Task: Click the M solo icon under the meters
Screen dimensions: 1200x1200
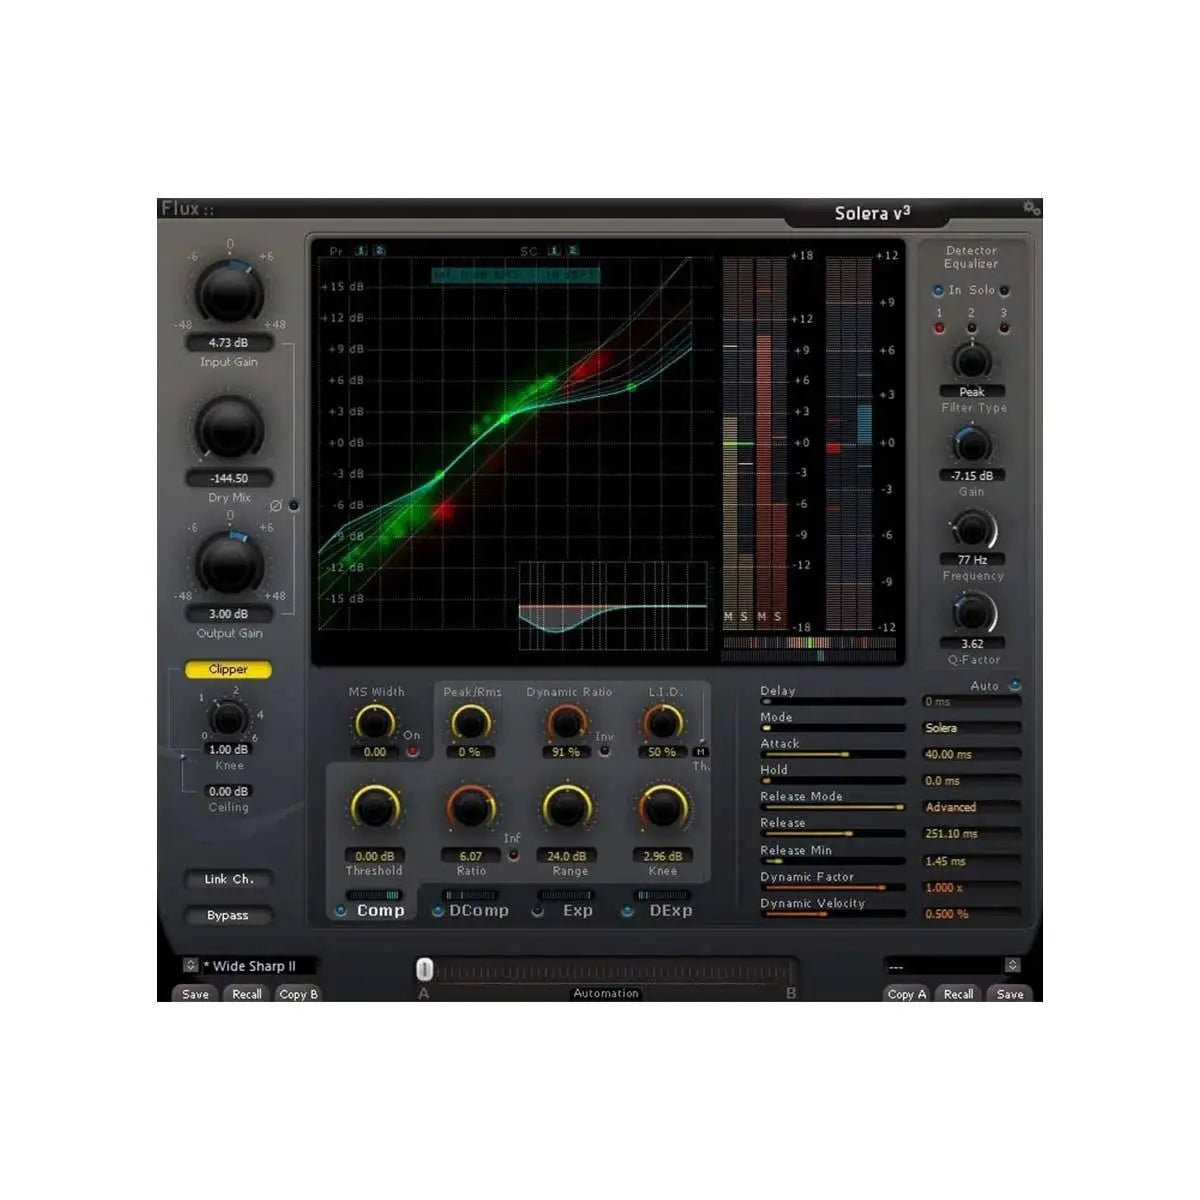Action: click(x=726, y=617)
